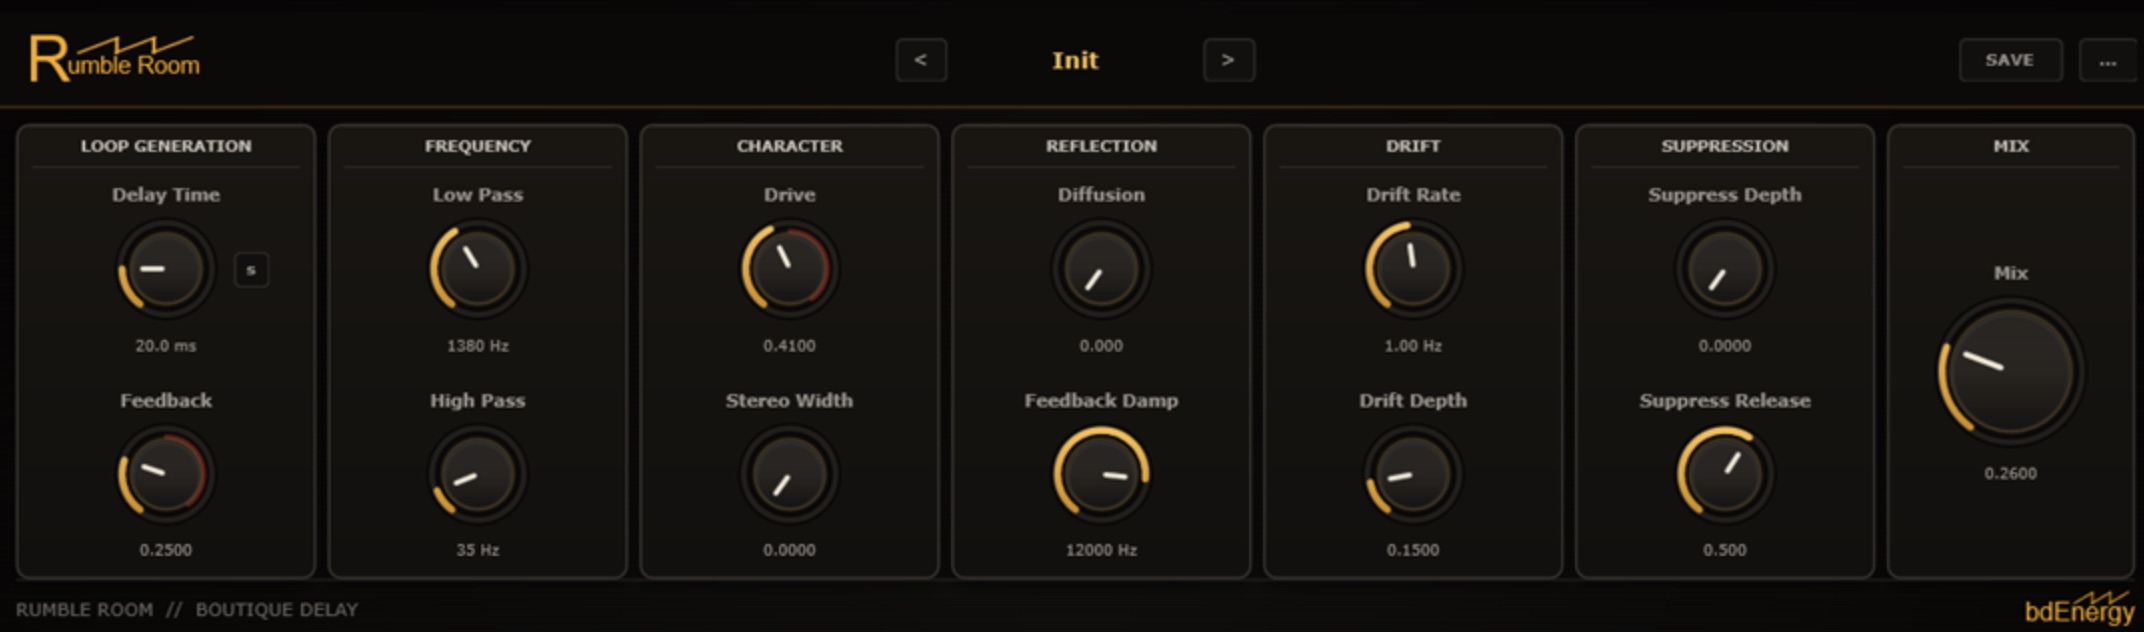Click the Low Pass label
This screenshot has width=2144, height=632.
tap(478, 195)
